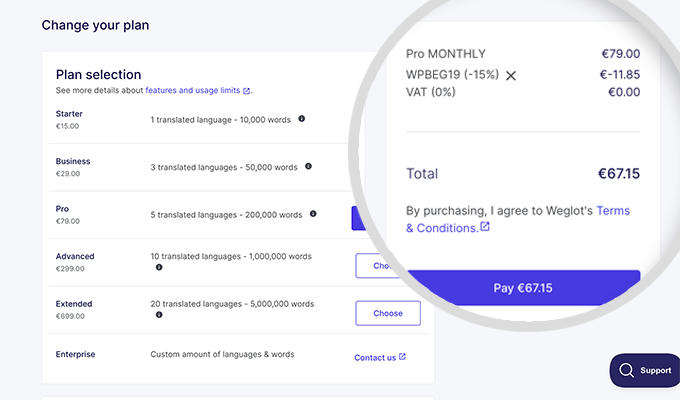Click '1 translated language - 10,000 words'
The height and width of the screenshot is (400, 680).
click(220, 120)
